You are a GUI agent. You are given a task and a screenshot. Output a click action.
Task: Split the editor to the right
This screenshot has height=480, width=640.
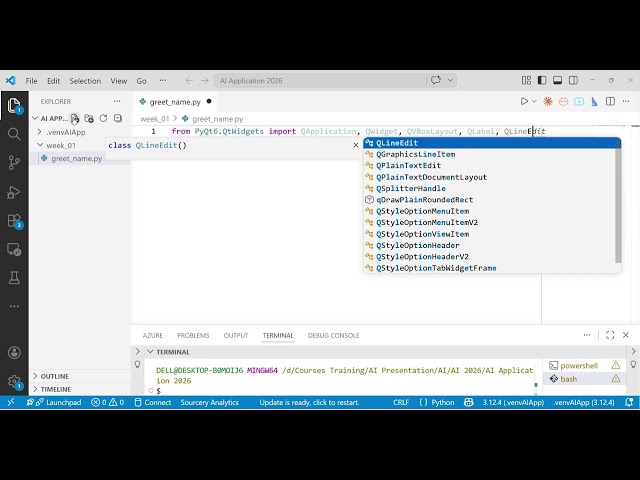point(610,101)
